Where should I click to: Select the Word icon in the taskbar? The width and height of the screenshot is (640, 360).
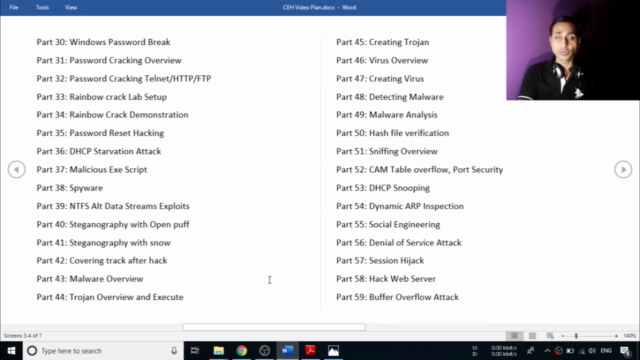tap(287, 351)
